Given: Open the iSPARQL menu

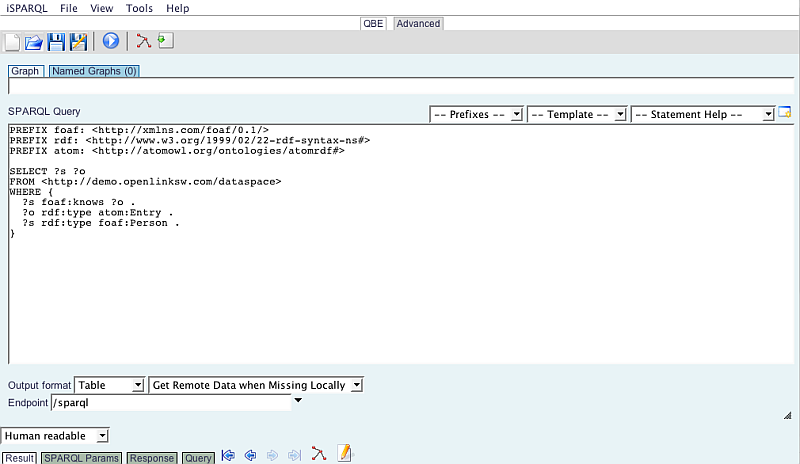Looking at the screenshot, I should pos(27,8).
